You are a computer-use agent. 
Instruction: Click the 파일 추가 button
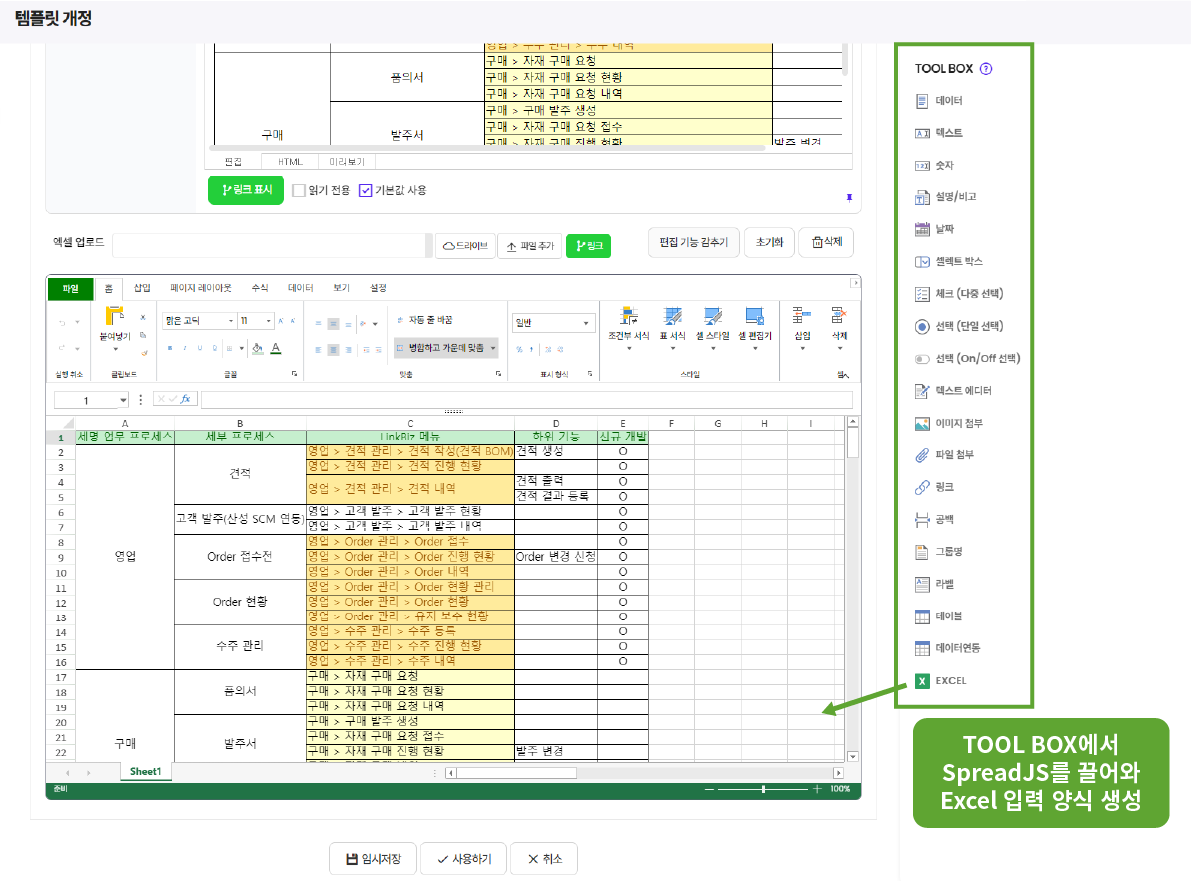530,246
